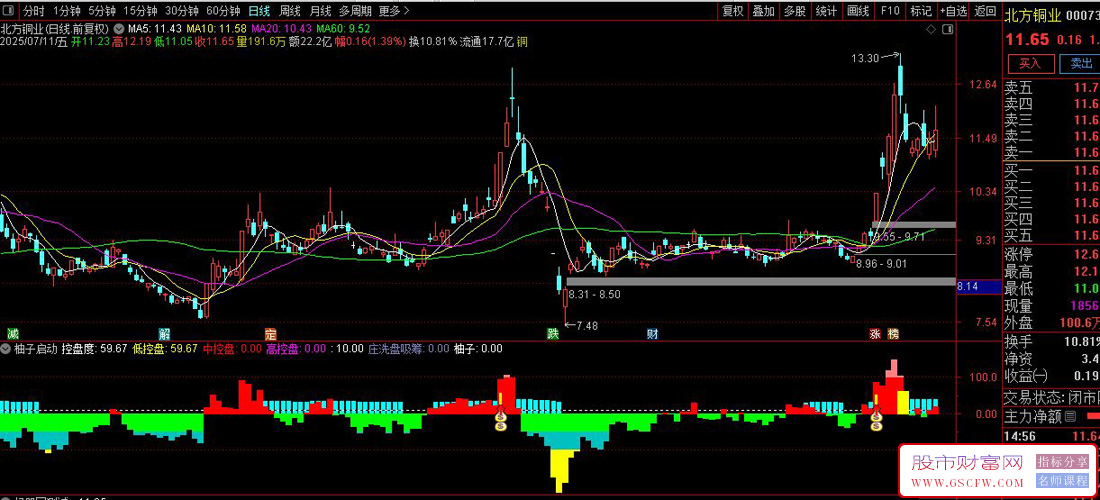Expand dropdown next to 北方铜业(日线,前复权)

pos(118,29)
